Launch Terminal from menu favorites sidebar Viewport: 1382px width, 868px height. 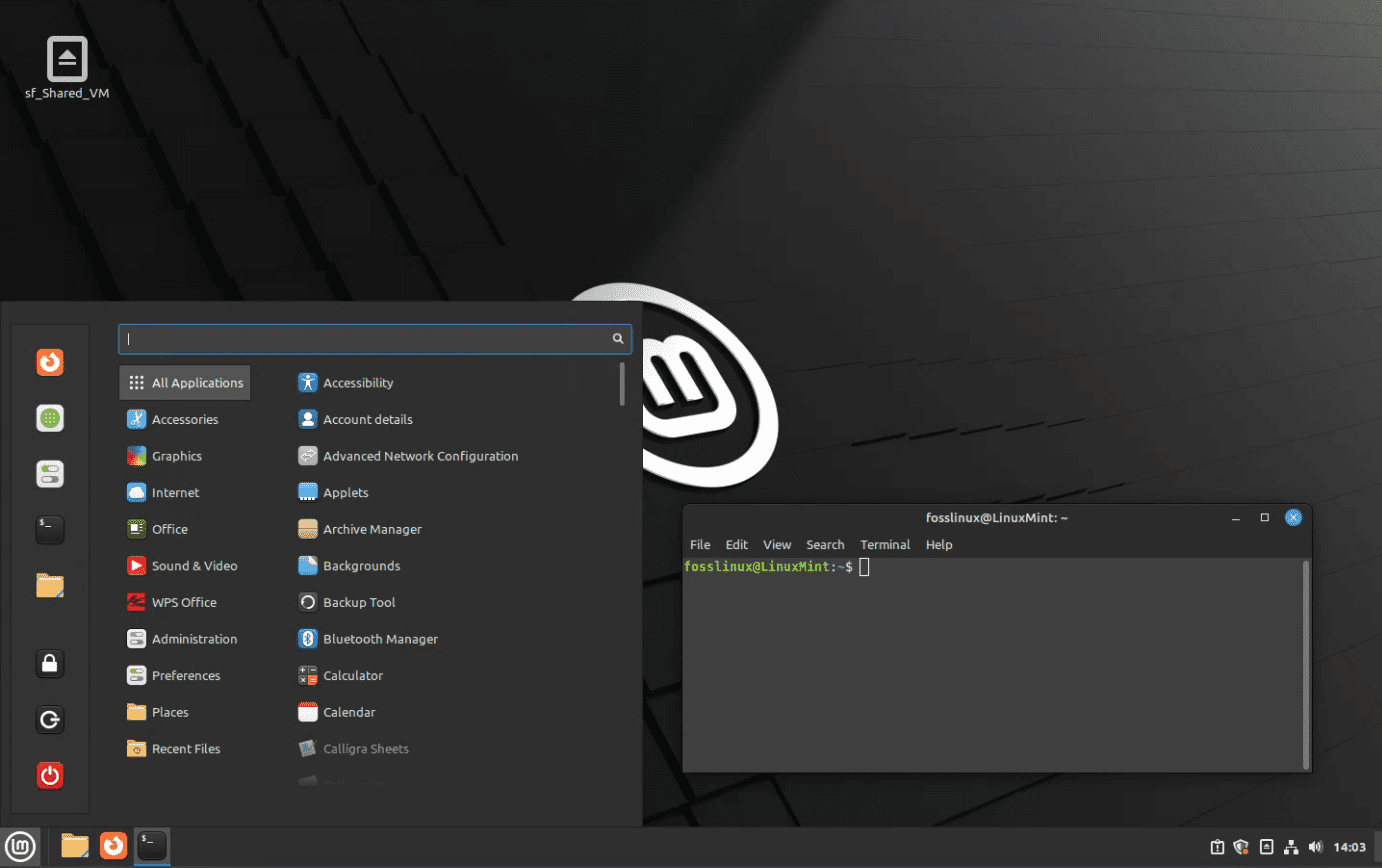coord(50,529)
